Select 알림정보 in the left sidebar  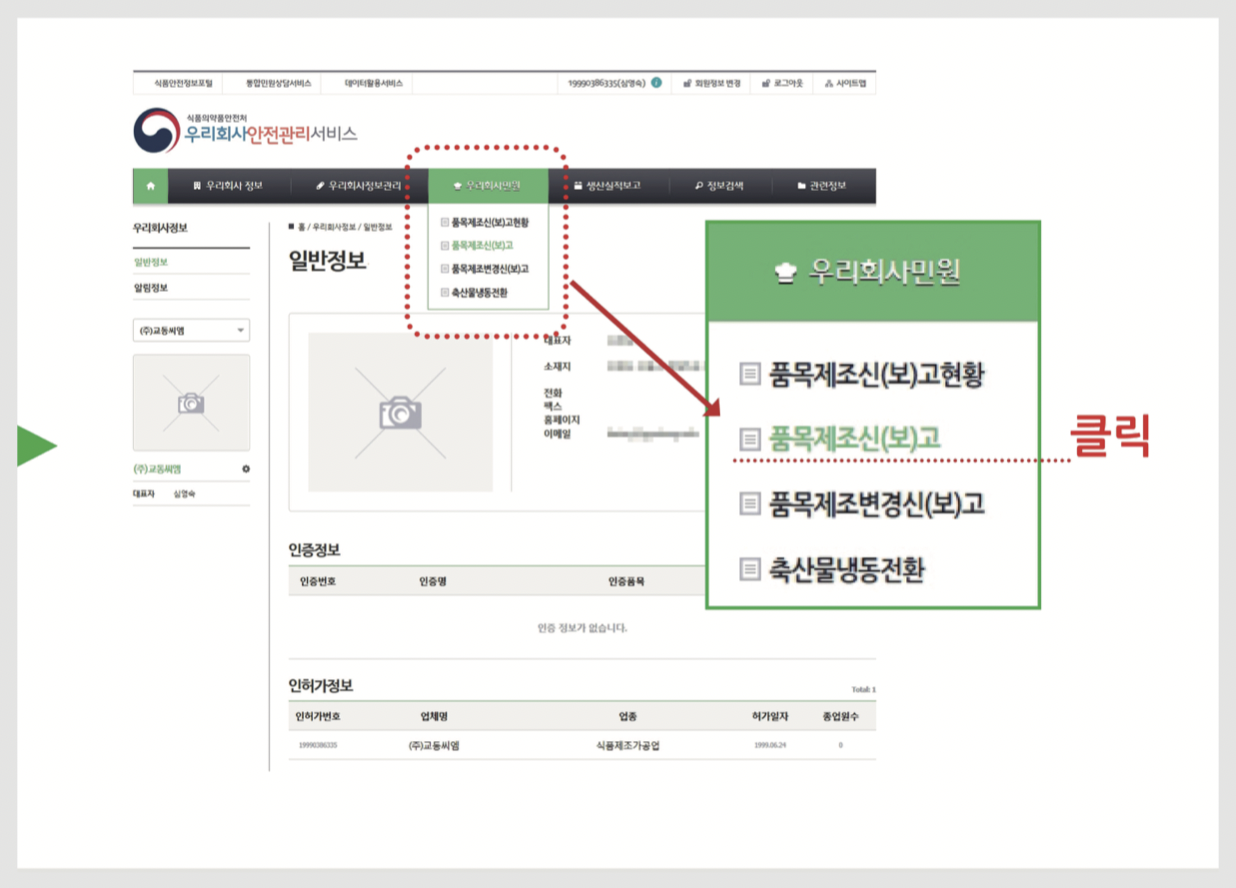point(151,288)
